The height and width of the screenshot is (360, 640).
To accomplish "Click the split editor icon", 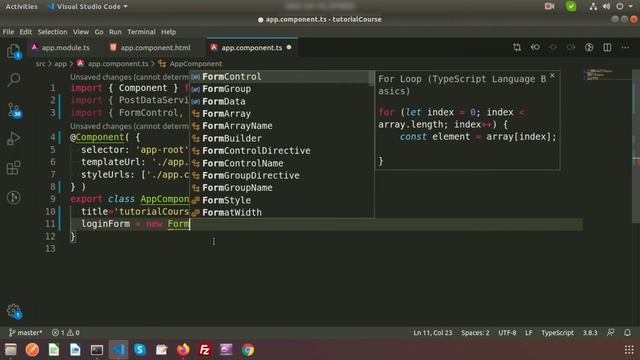I will [607, 47].
